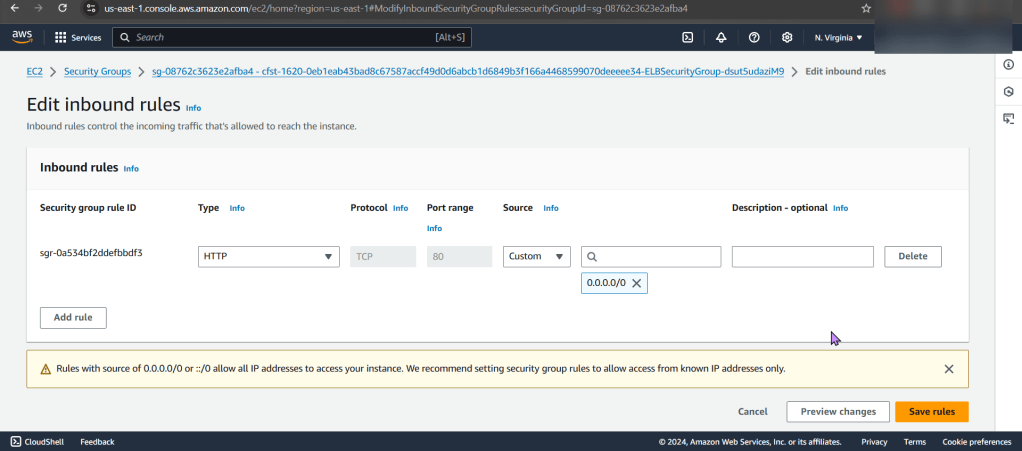Dismiss the 0.0.0.0/0 warning banner
This screenshot has height=451, width=1022.
(948, 369)
